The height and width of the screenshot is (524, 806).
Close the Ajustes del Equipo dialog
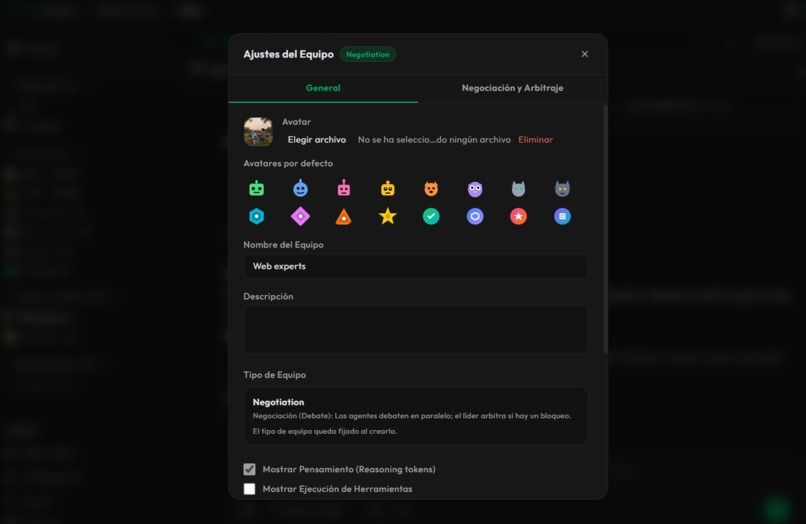click(584, 54)
